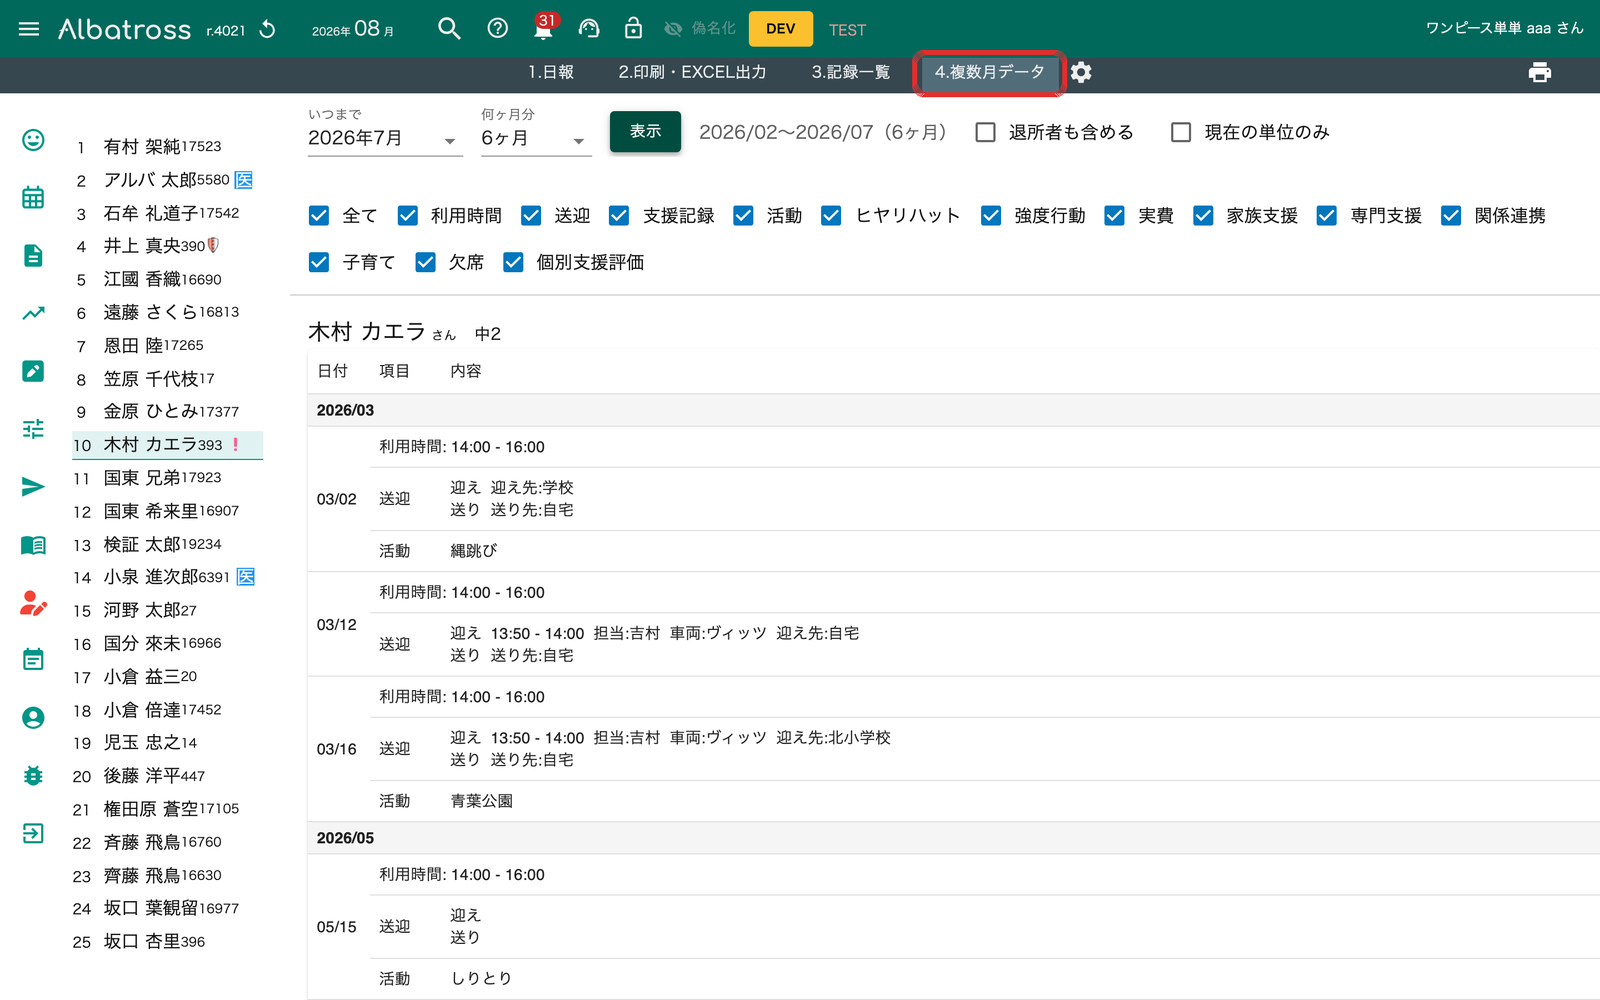Open the 2.印刷・EXCEL出力 tab
This screenshot has width=1600, height=1000.
click(x=692, y=72)
